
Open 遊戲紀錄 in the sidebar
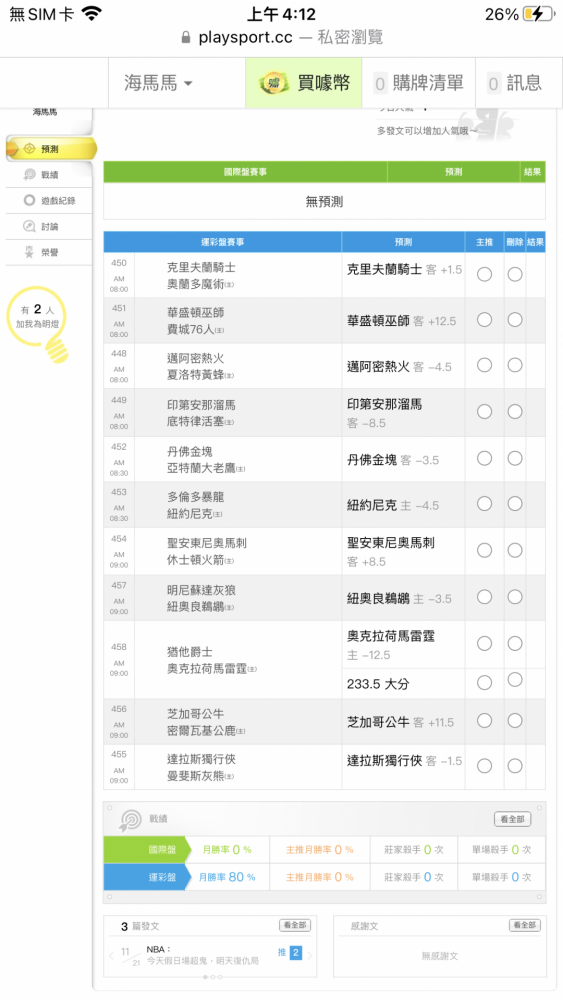click(x=50, y=200)
